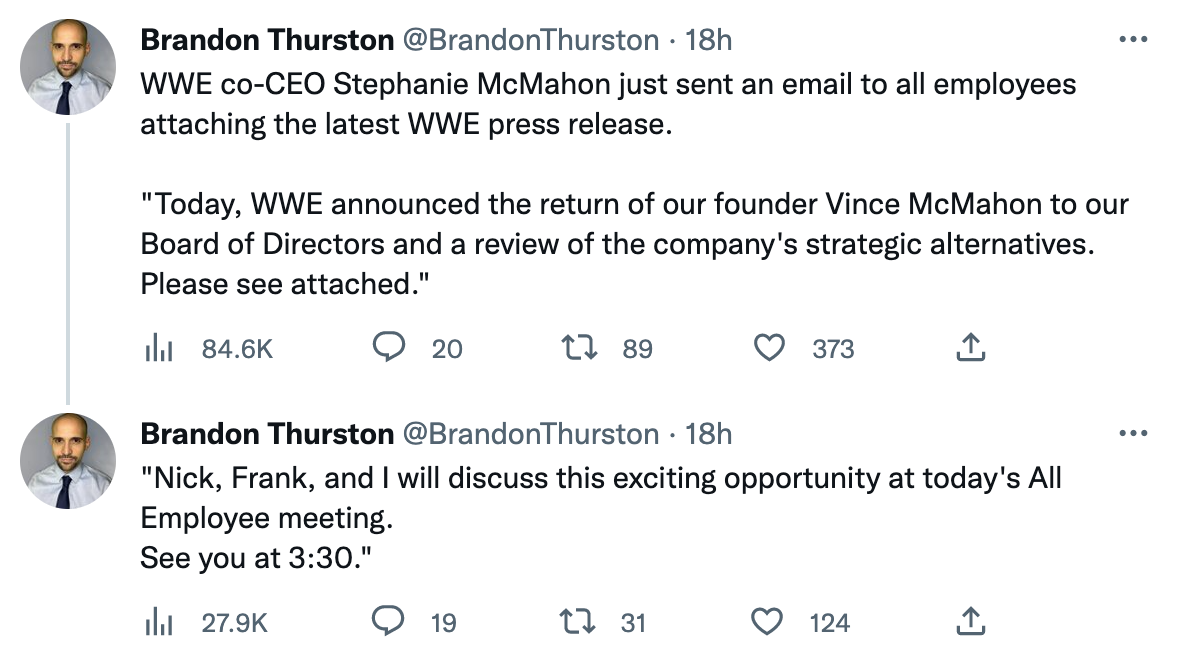1178x660 pixels.
Task: Click the reply icon on the second tweet
Action: (390, 620)
